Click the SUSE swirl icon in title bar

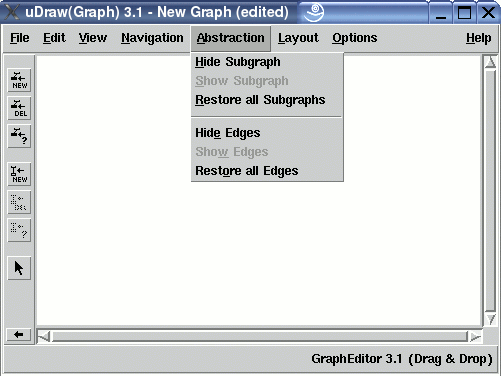[314, 12]
